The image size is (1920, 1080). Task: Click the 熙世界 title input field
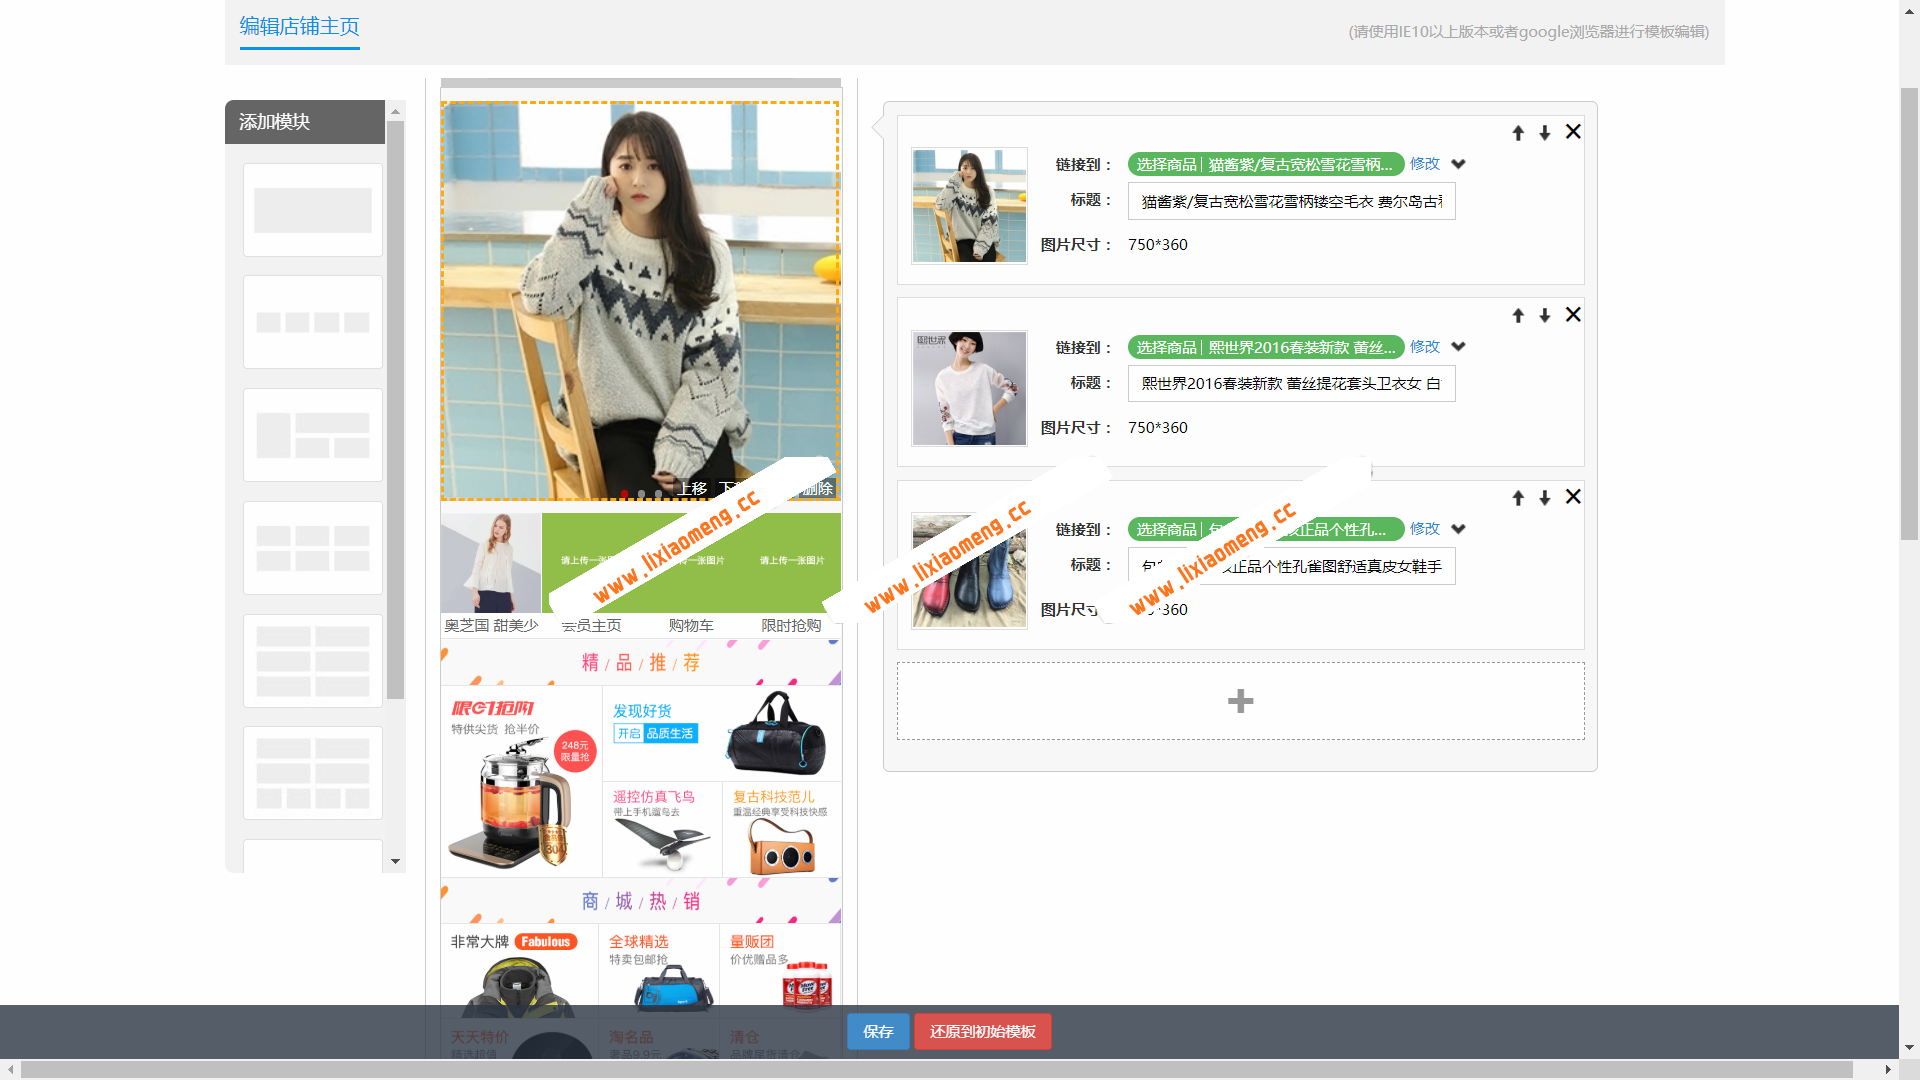click(1291, 383)
